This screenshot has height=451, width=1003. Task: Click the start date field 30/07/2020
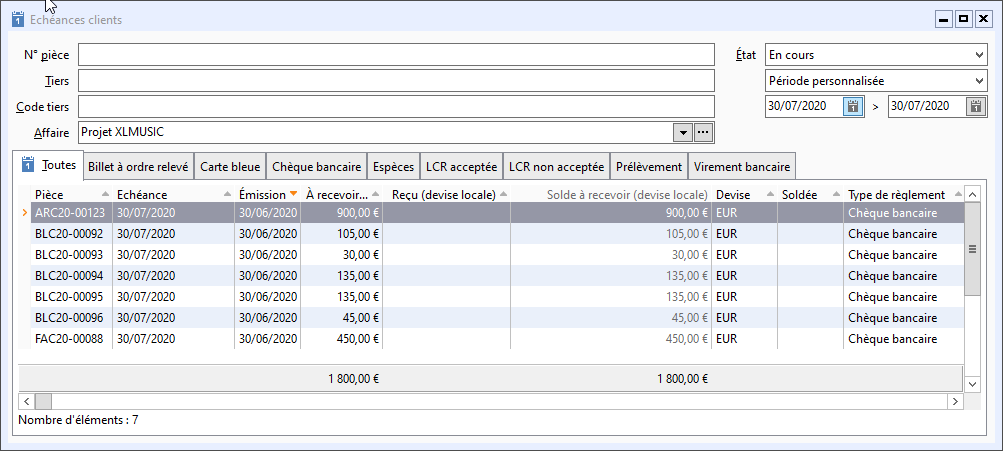tap(804, 106)
